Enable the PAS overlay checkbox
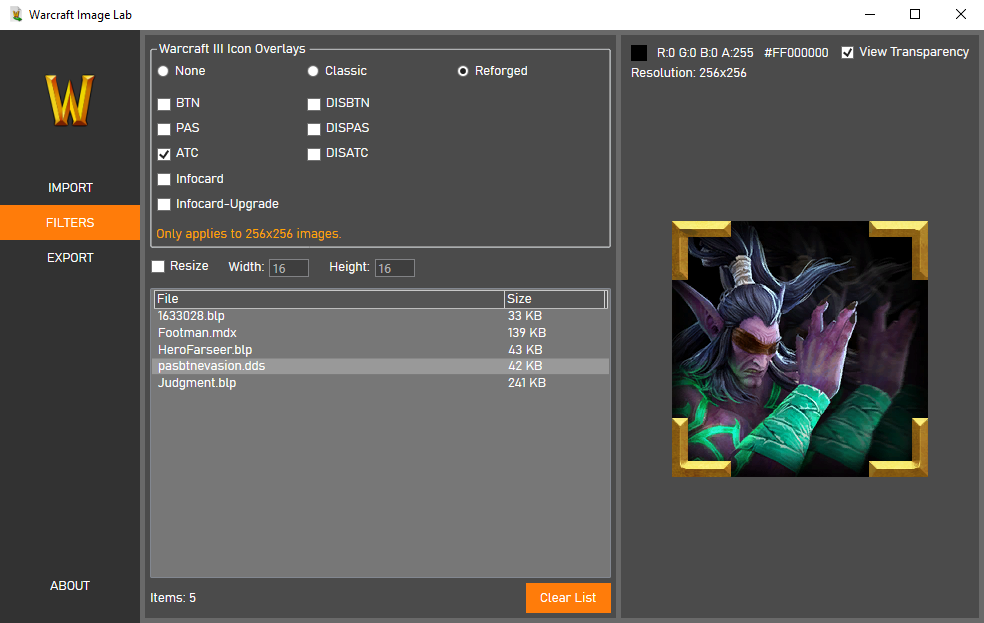This screenshot has width=984, height=623. [x=164, y=129]
